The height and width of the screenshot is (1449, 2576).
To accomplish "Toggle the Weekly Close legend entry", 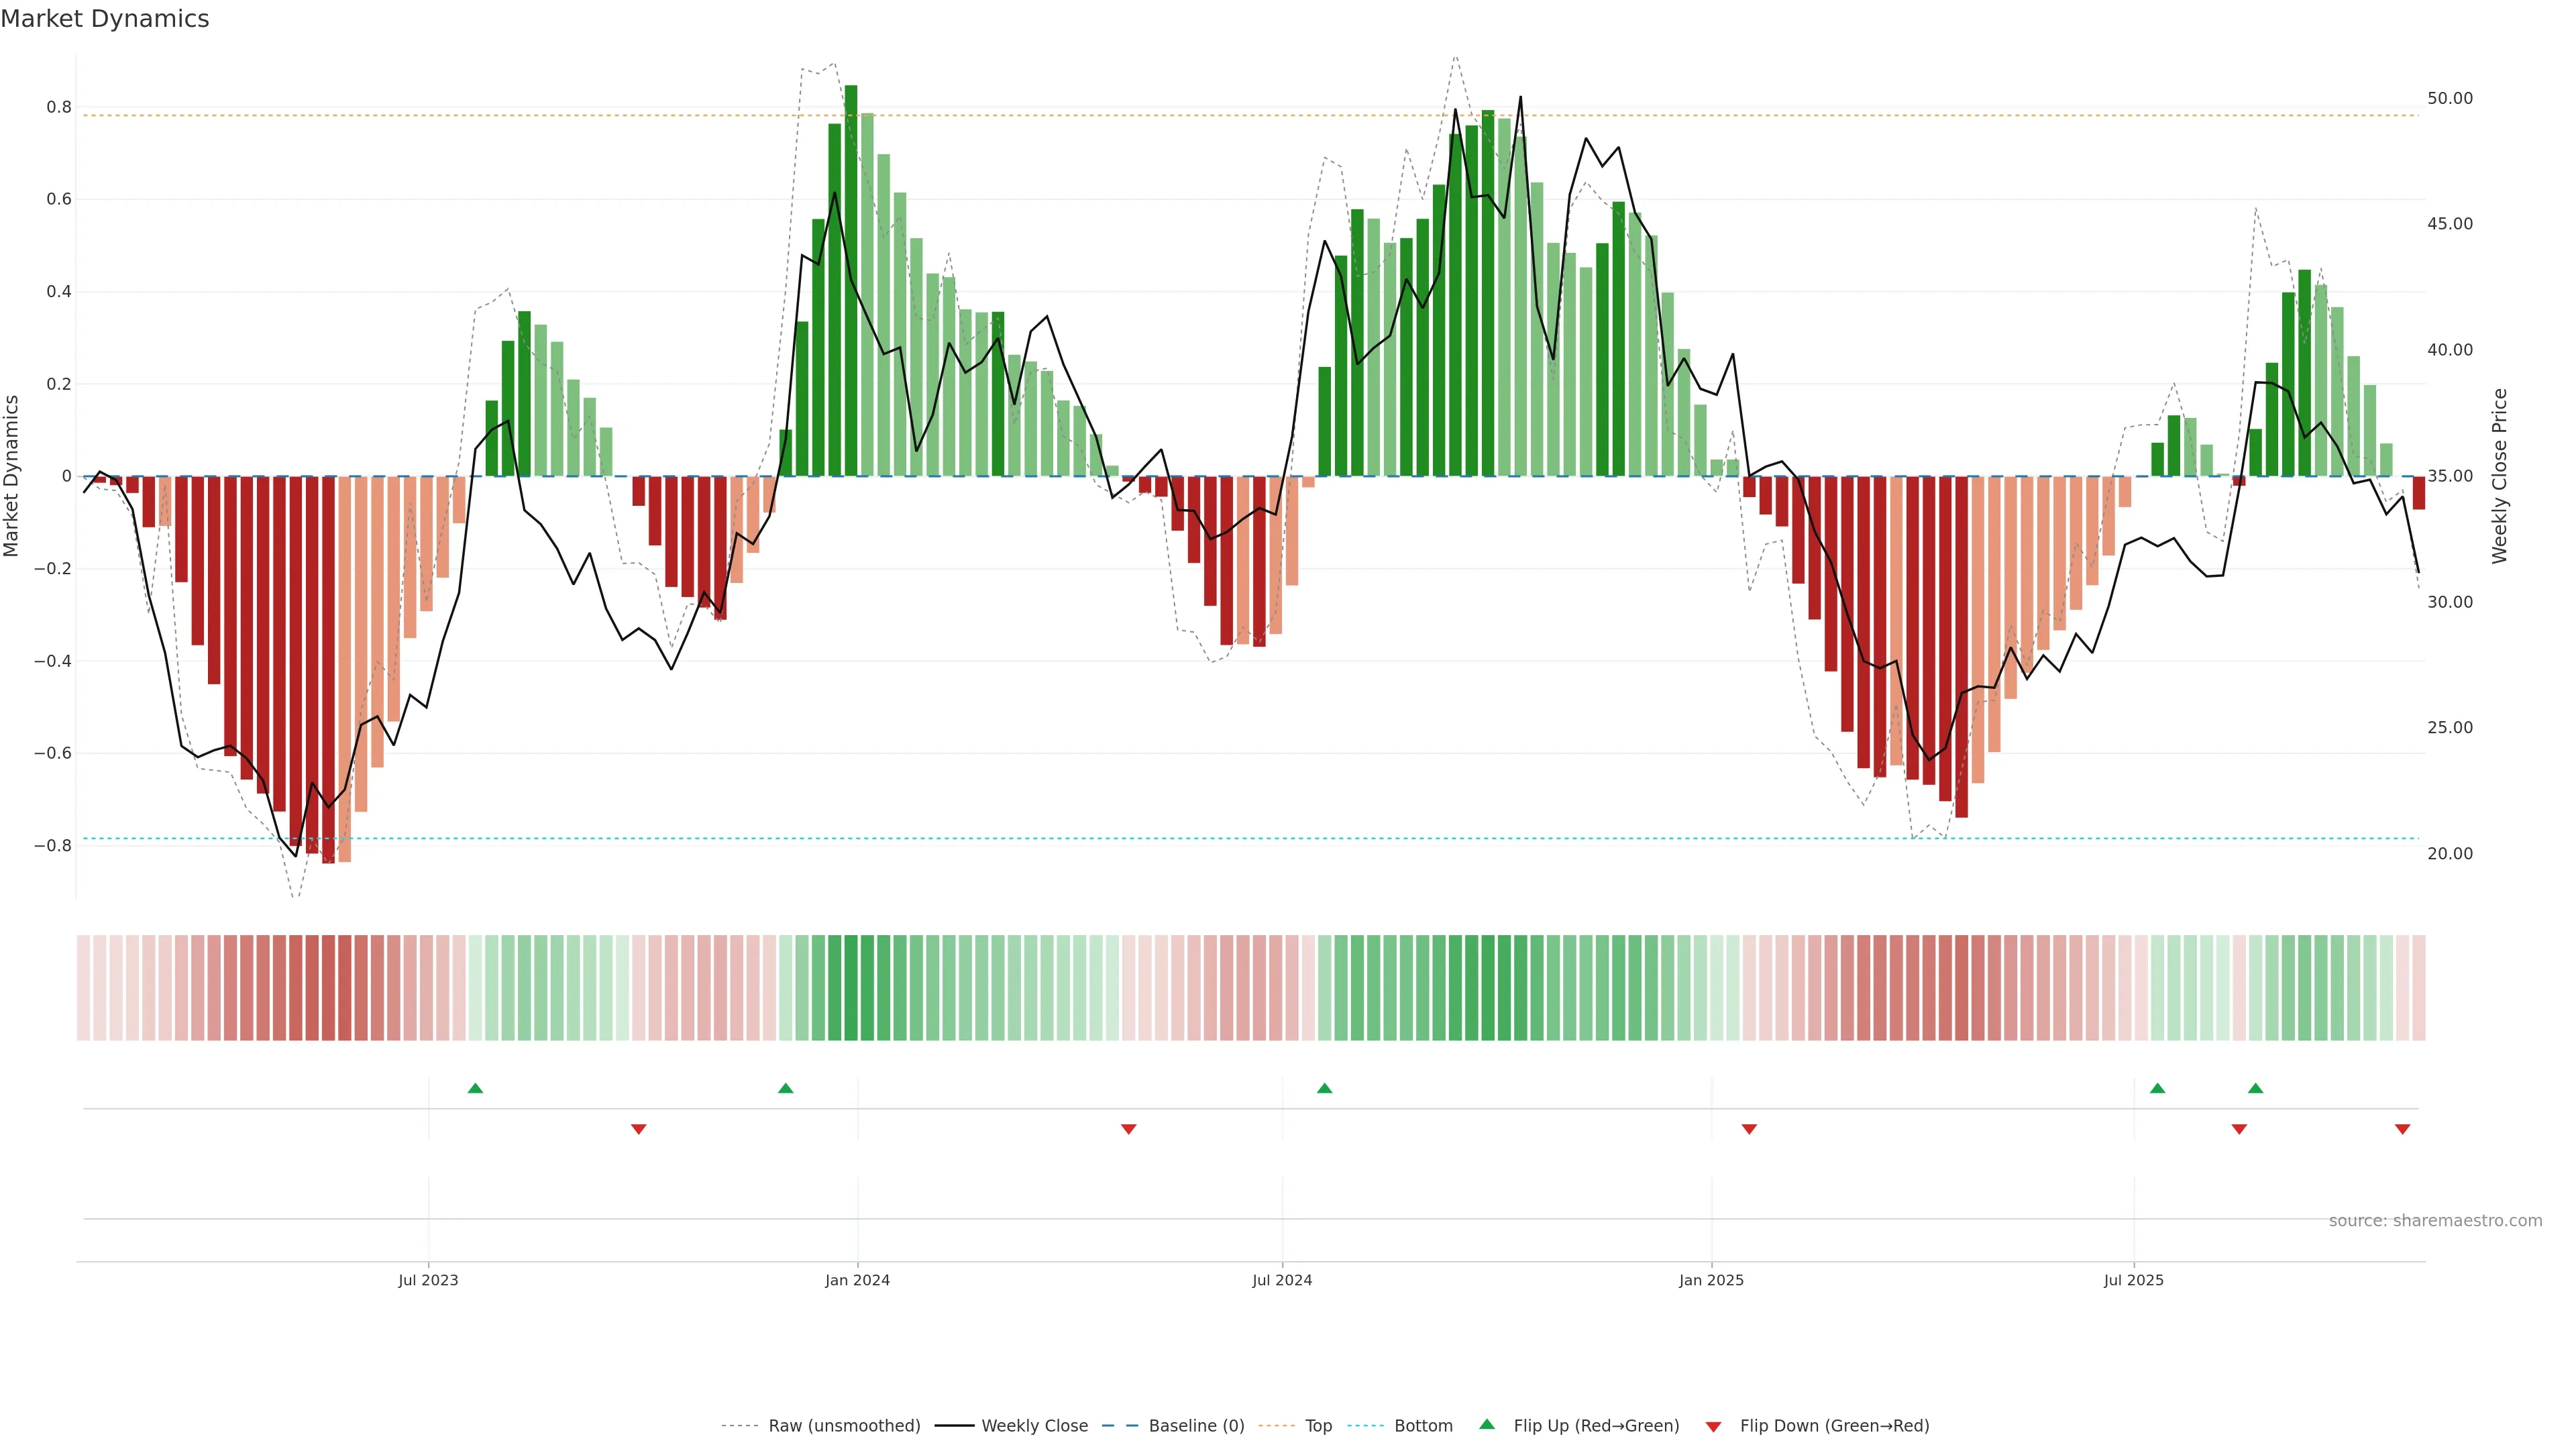I will point(1034,1426).
